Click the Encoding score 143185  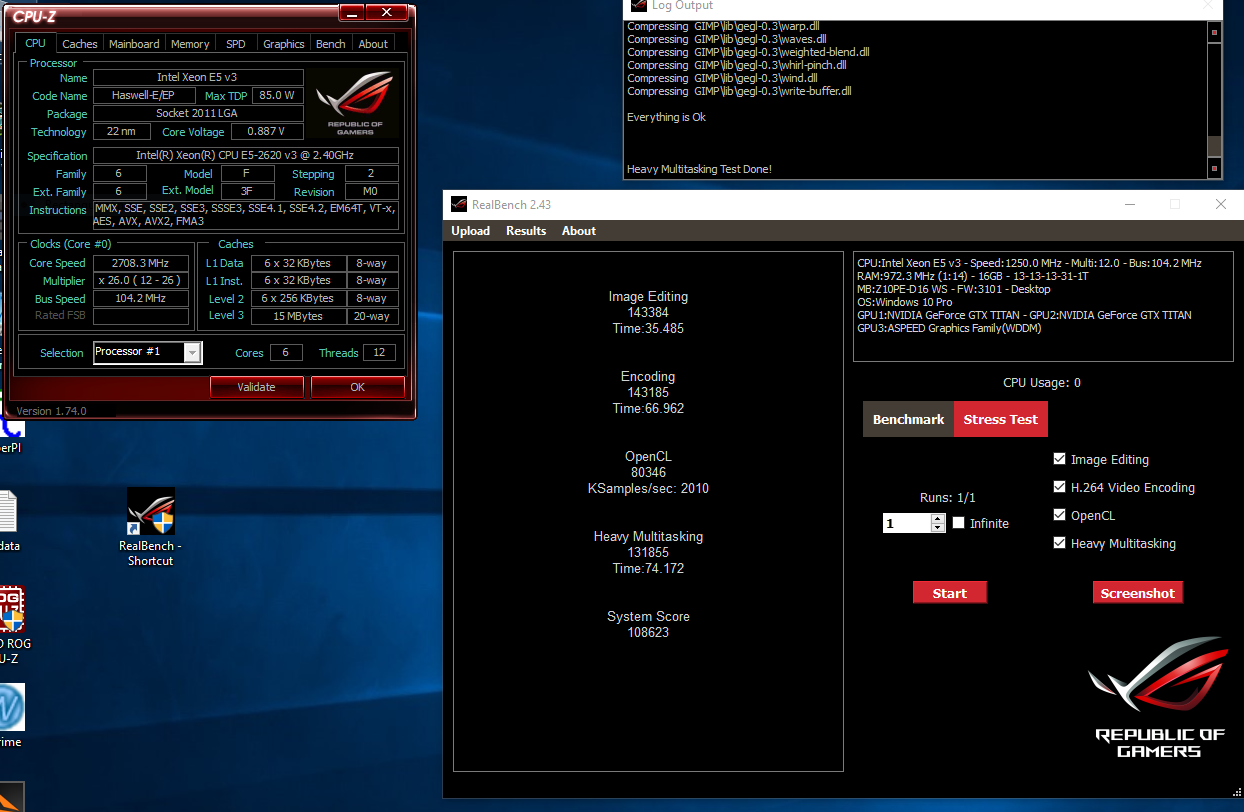[x=648, y=392]
